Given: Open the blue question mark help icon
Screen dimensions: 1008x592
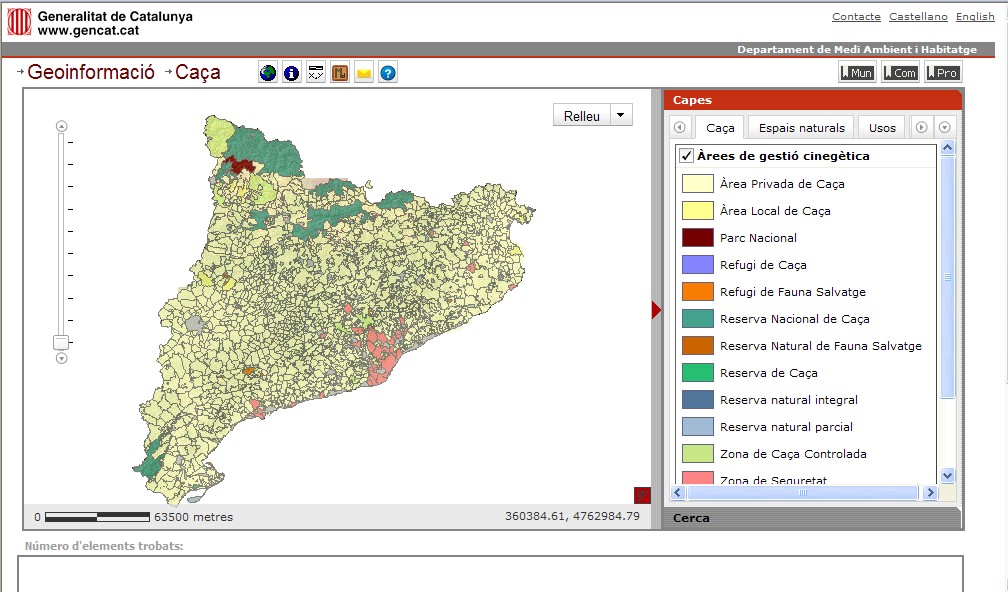Looking at the screenshot, I should (388, 73).
